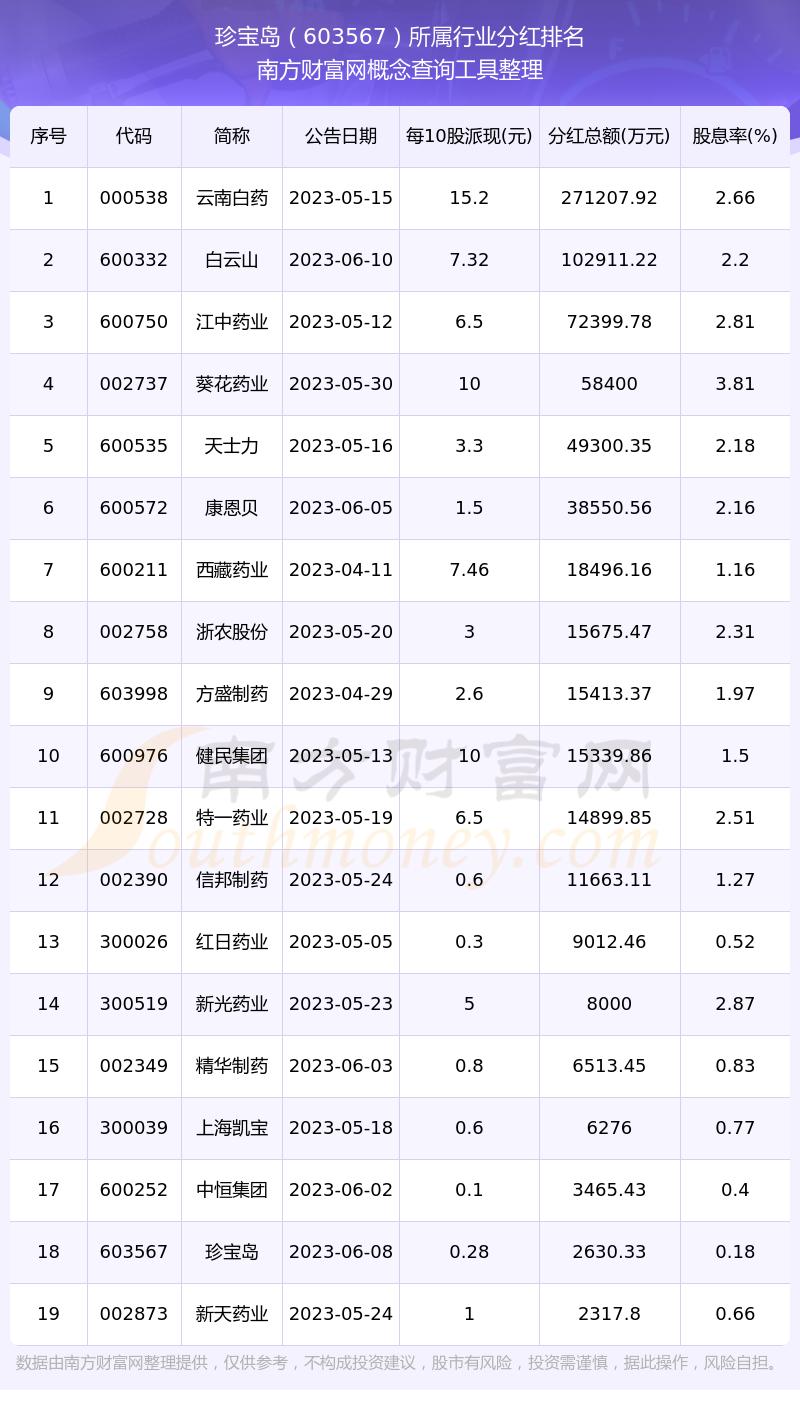800x1412 pixels.
Task: Click total dividend 15339.86
Action: (610, 756)
